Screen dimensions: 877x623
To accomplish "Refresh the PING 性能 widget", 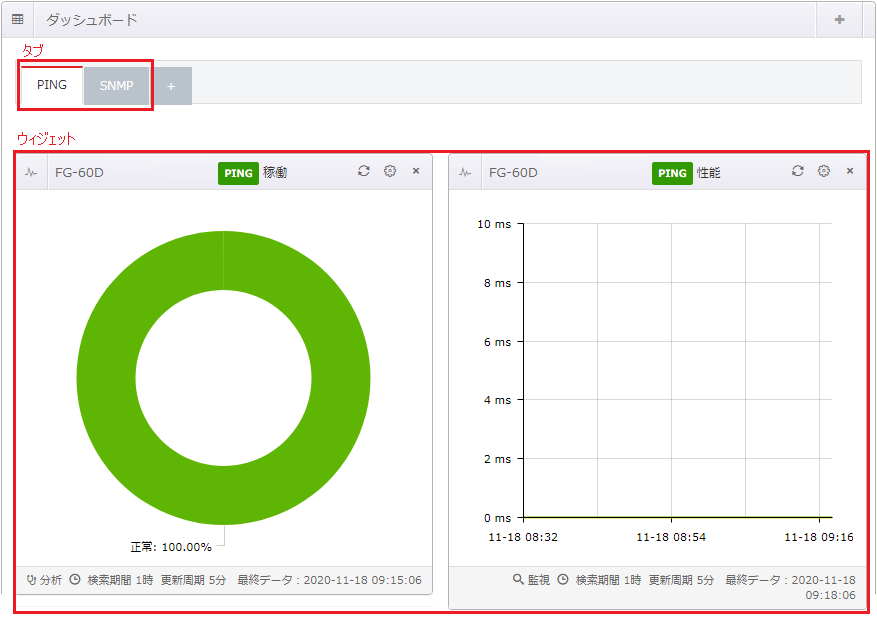I will click(x=798, y=171).
